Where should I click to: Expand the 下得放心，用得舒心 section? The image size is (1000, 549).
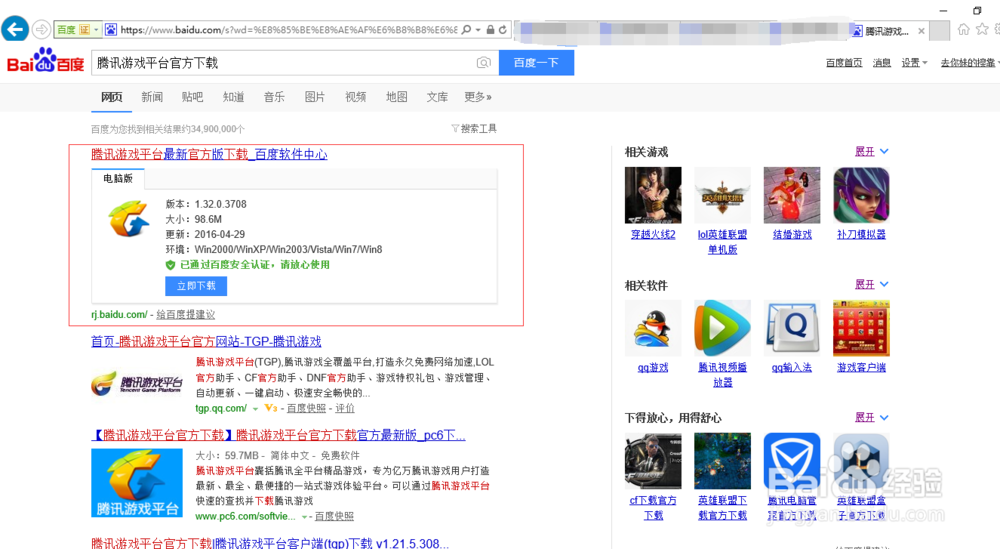point(871,418)
